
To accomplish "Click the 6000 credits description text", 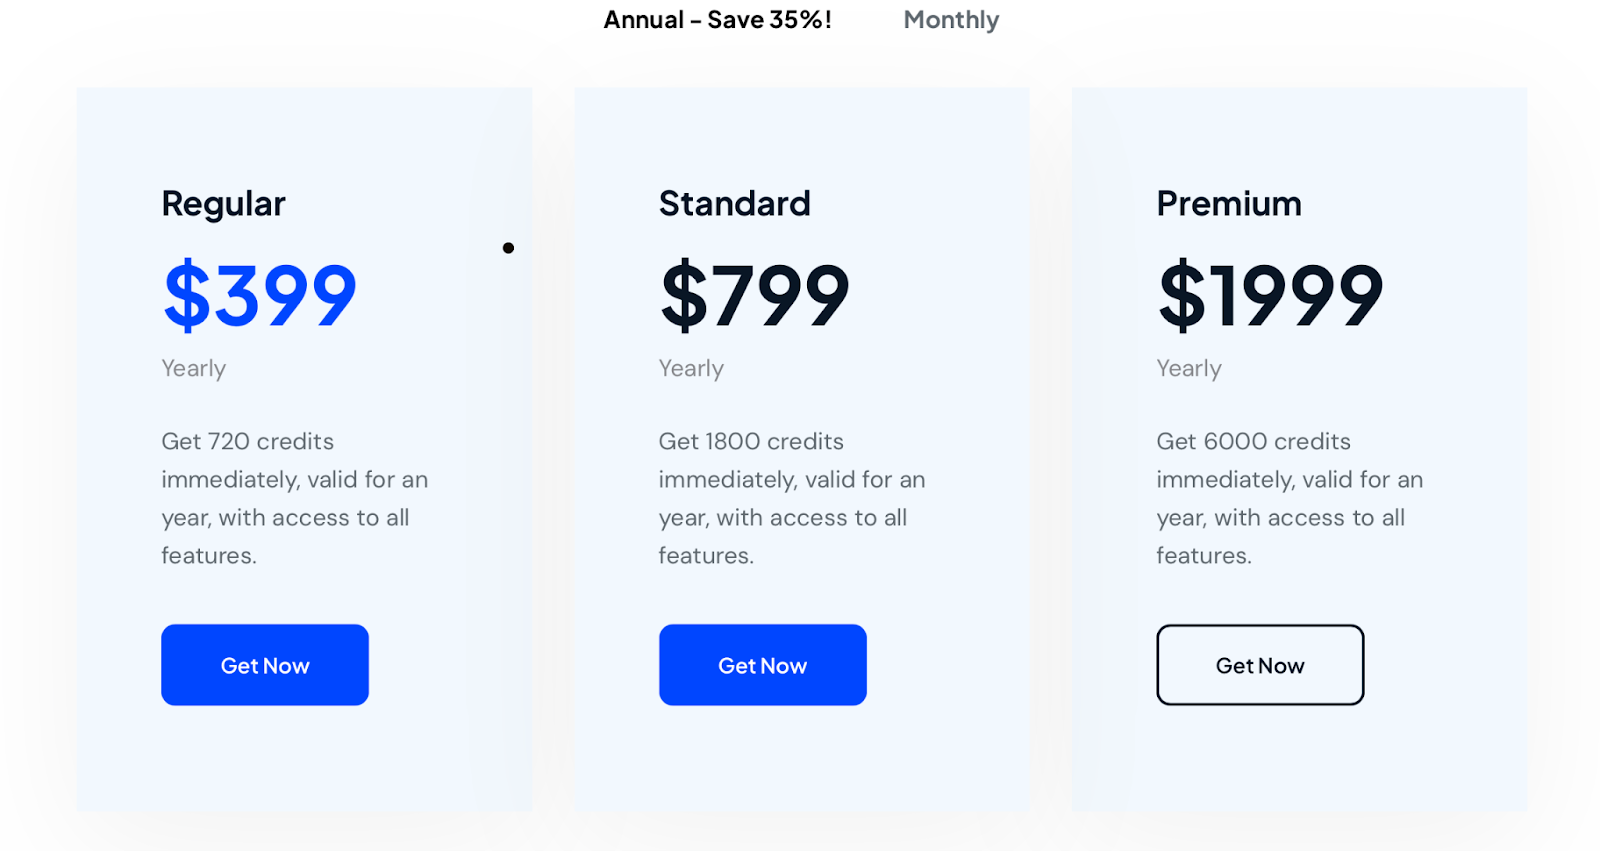I will (x=1290, y=498).
